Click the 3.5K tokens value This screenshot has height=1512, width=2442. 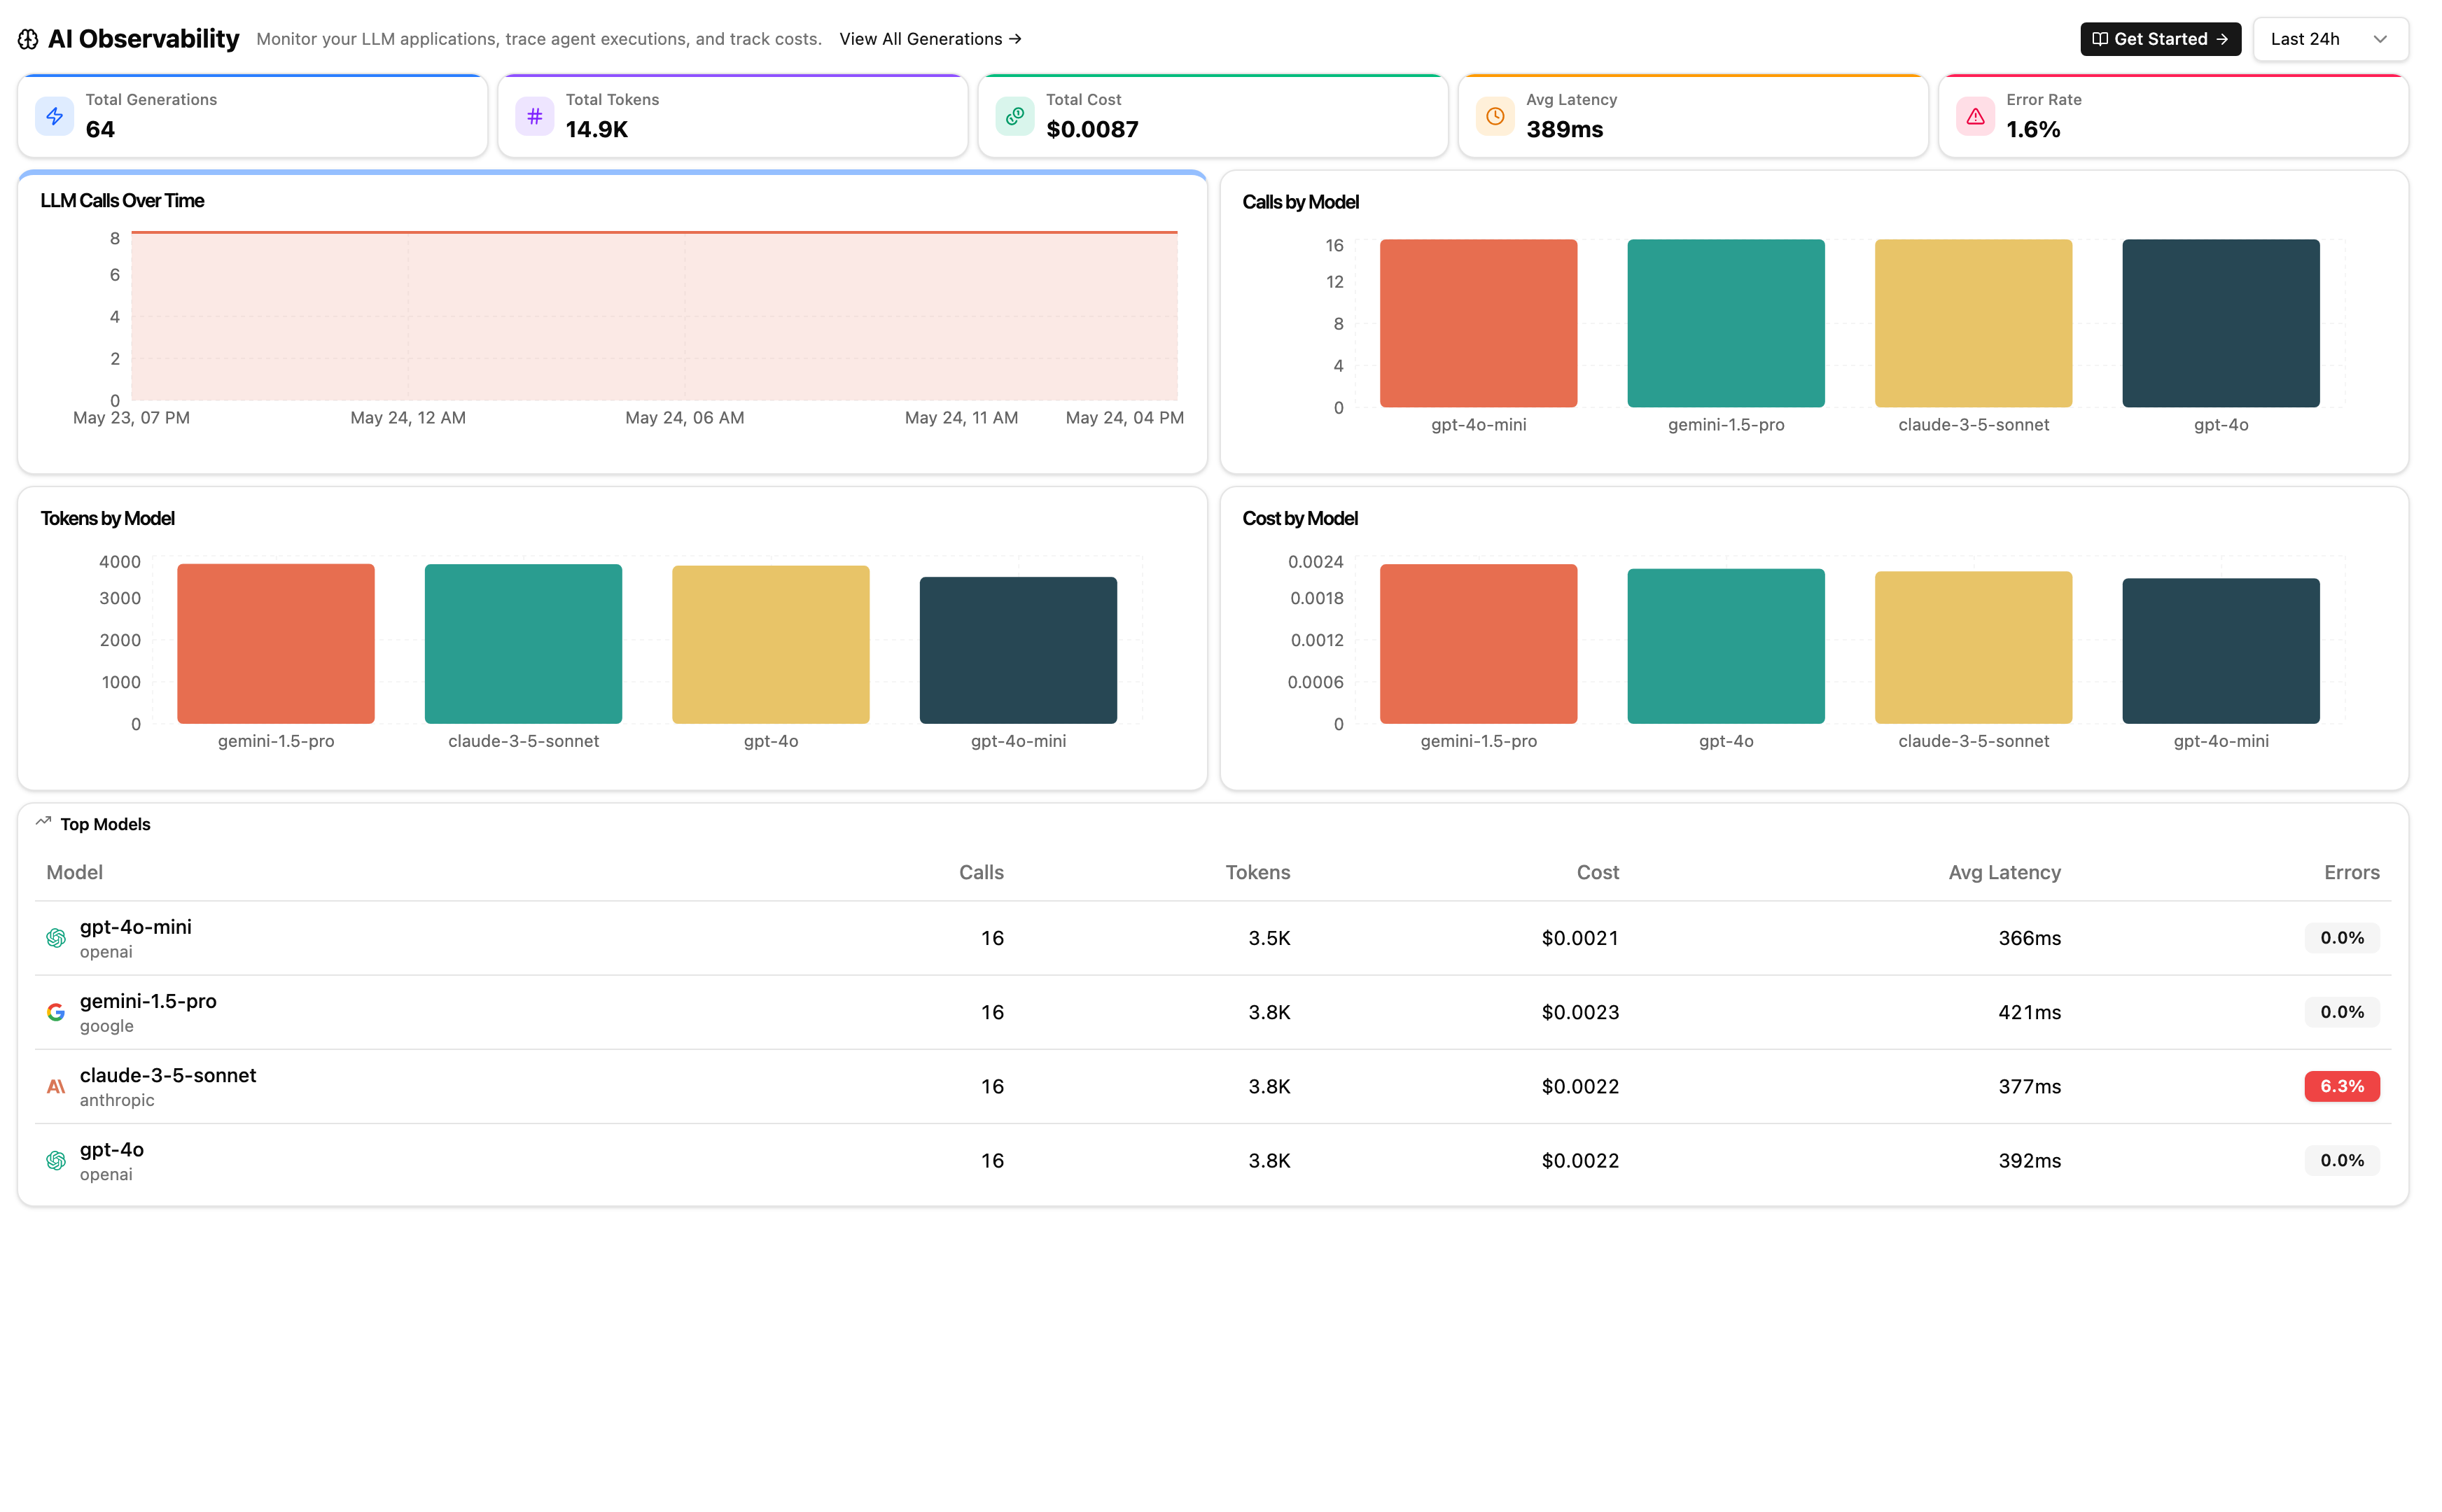[x=1269, y=938]
